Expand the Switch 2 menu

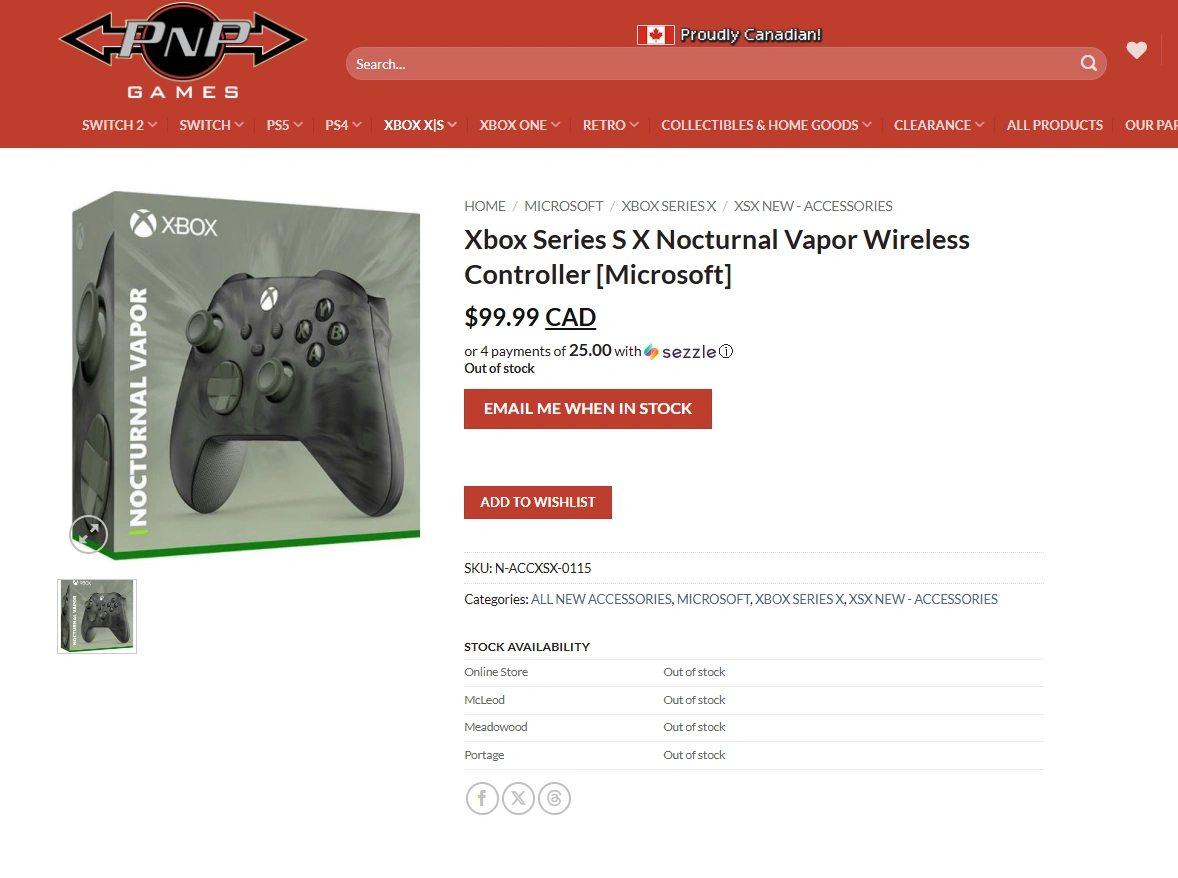pos(119,125)
